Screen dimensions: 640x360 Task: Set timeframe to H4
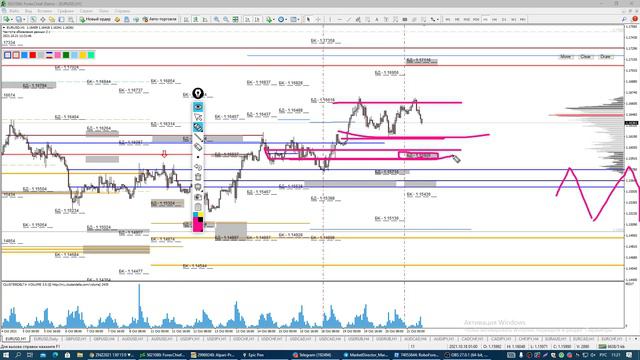point(495,19)
